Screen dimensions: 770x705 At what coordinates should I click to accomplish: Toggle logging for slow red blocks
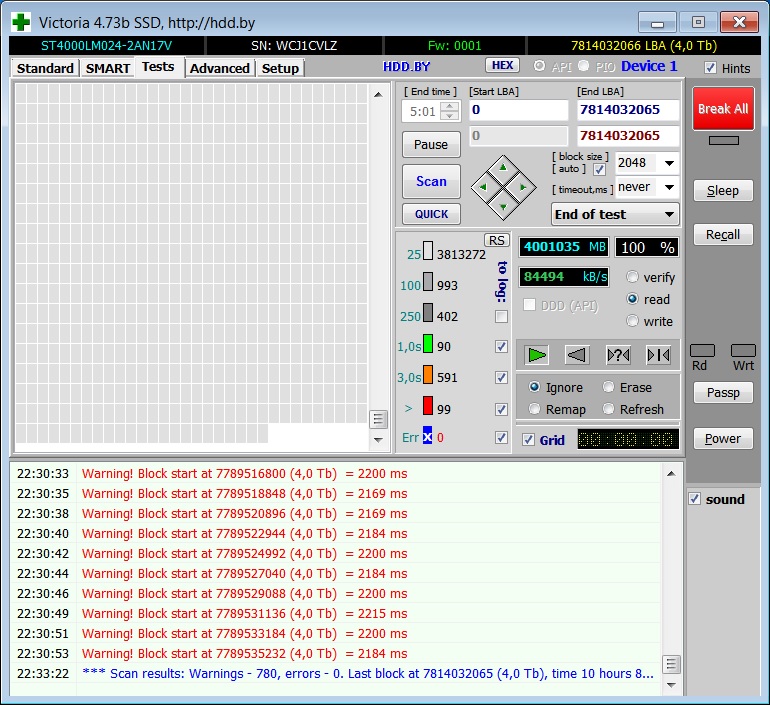coord(501,409)
